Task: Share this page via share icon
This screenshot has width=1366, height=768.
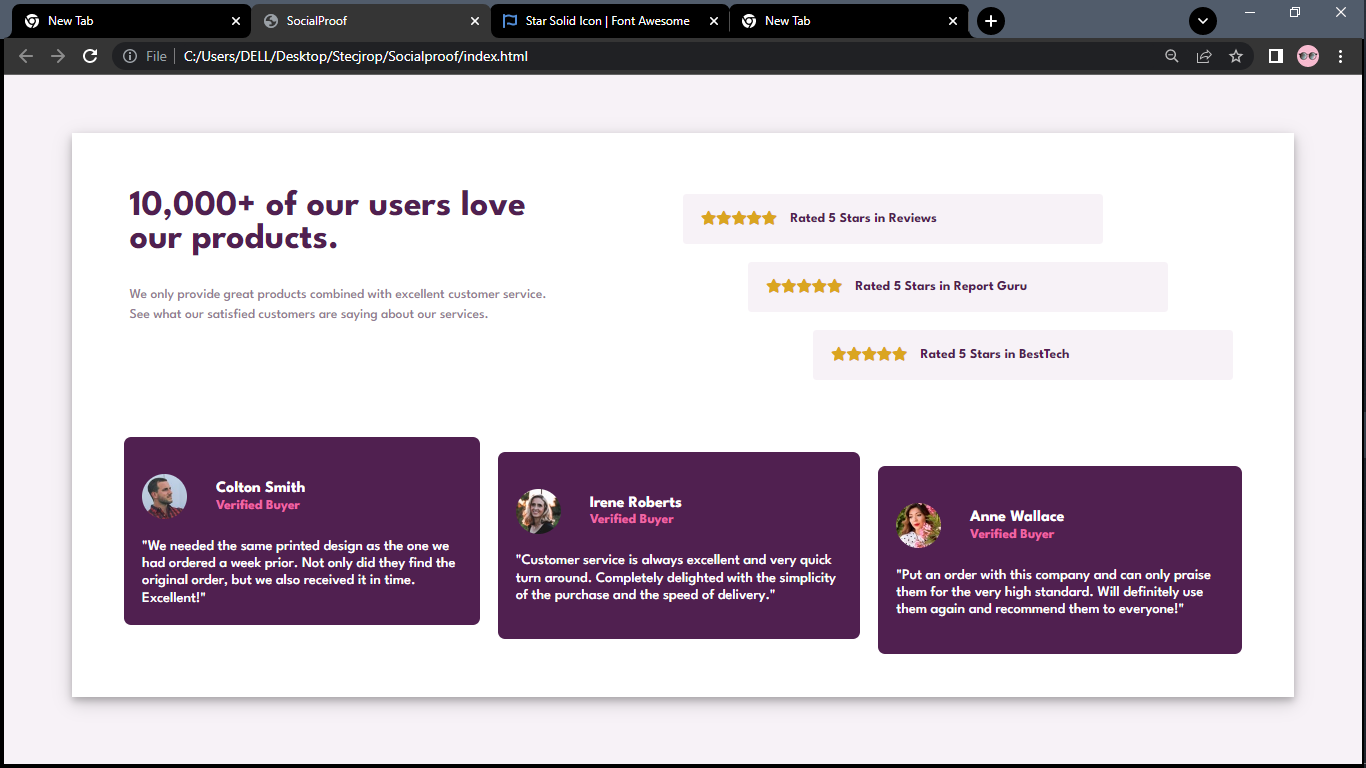Action: click(x=1204, y=56)
